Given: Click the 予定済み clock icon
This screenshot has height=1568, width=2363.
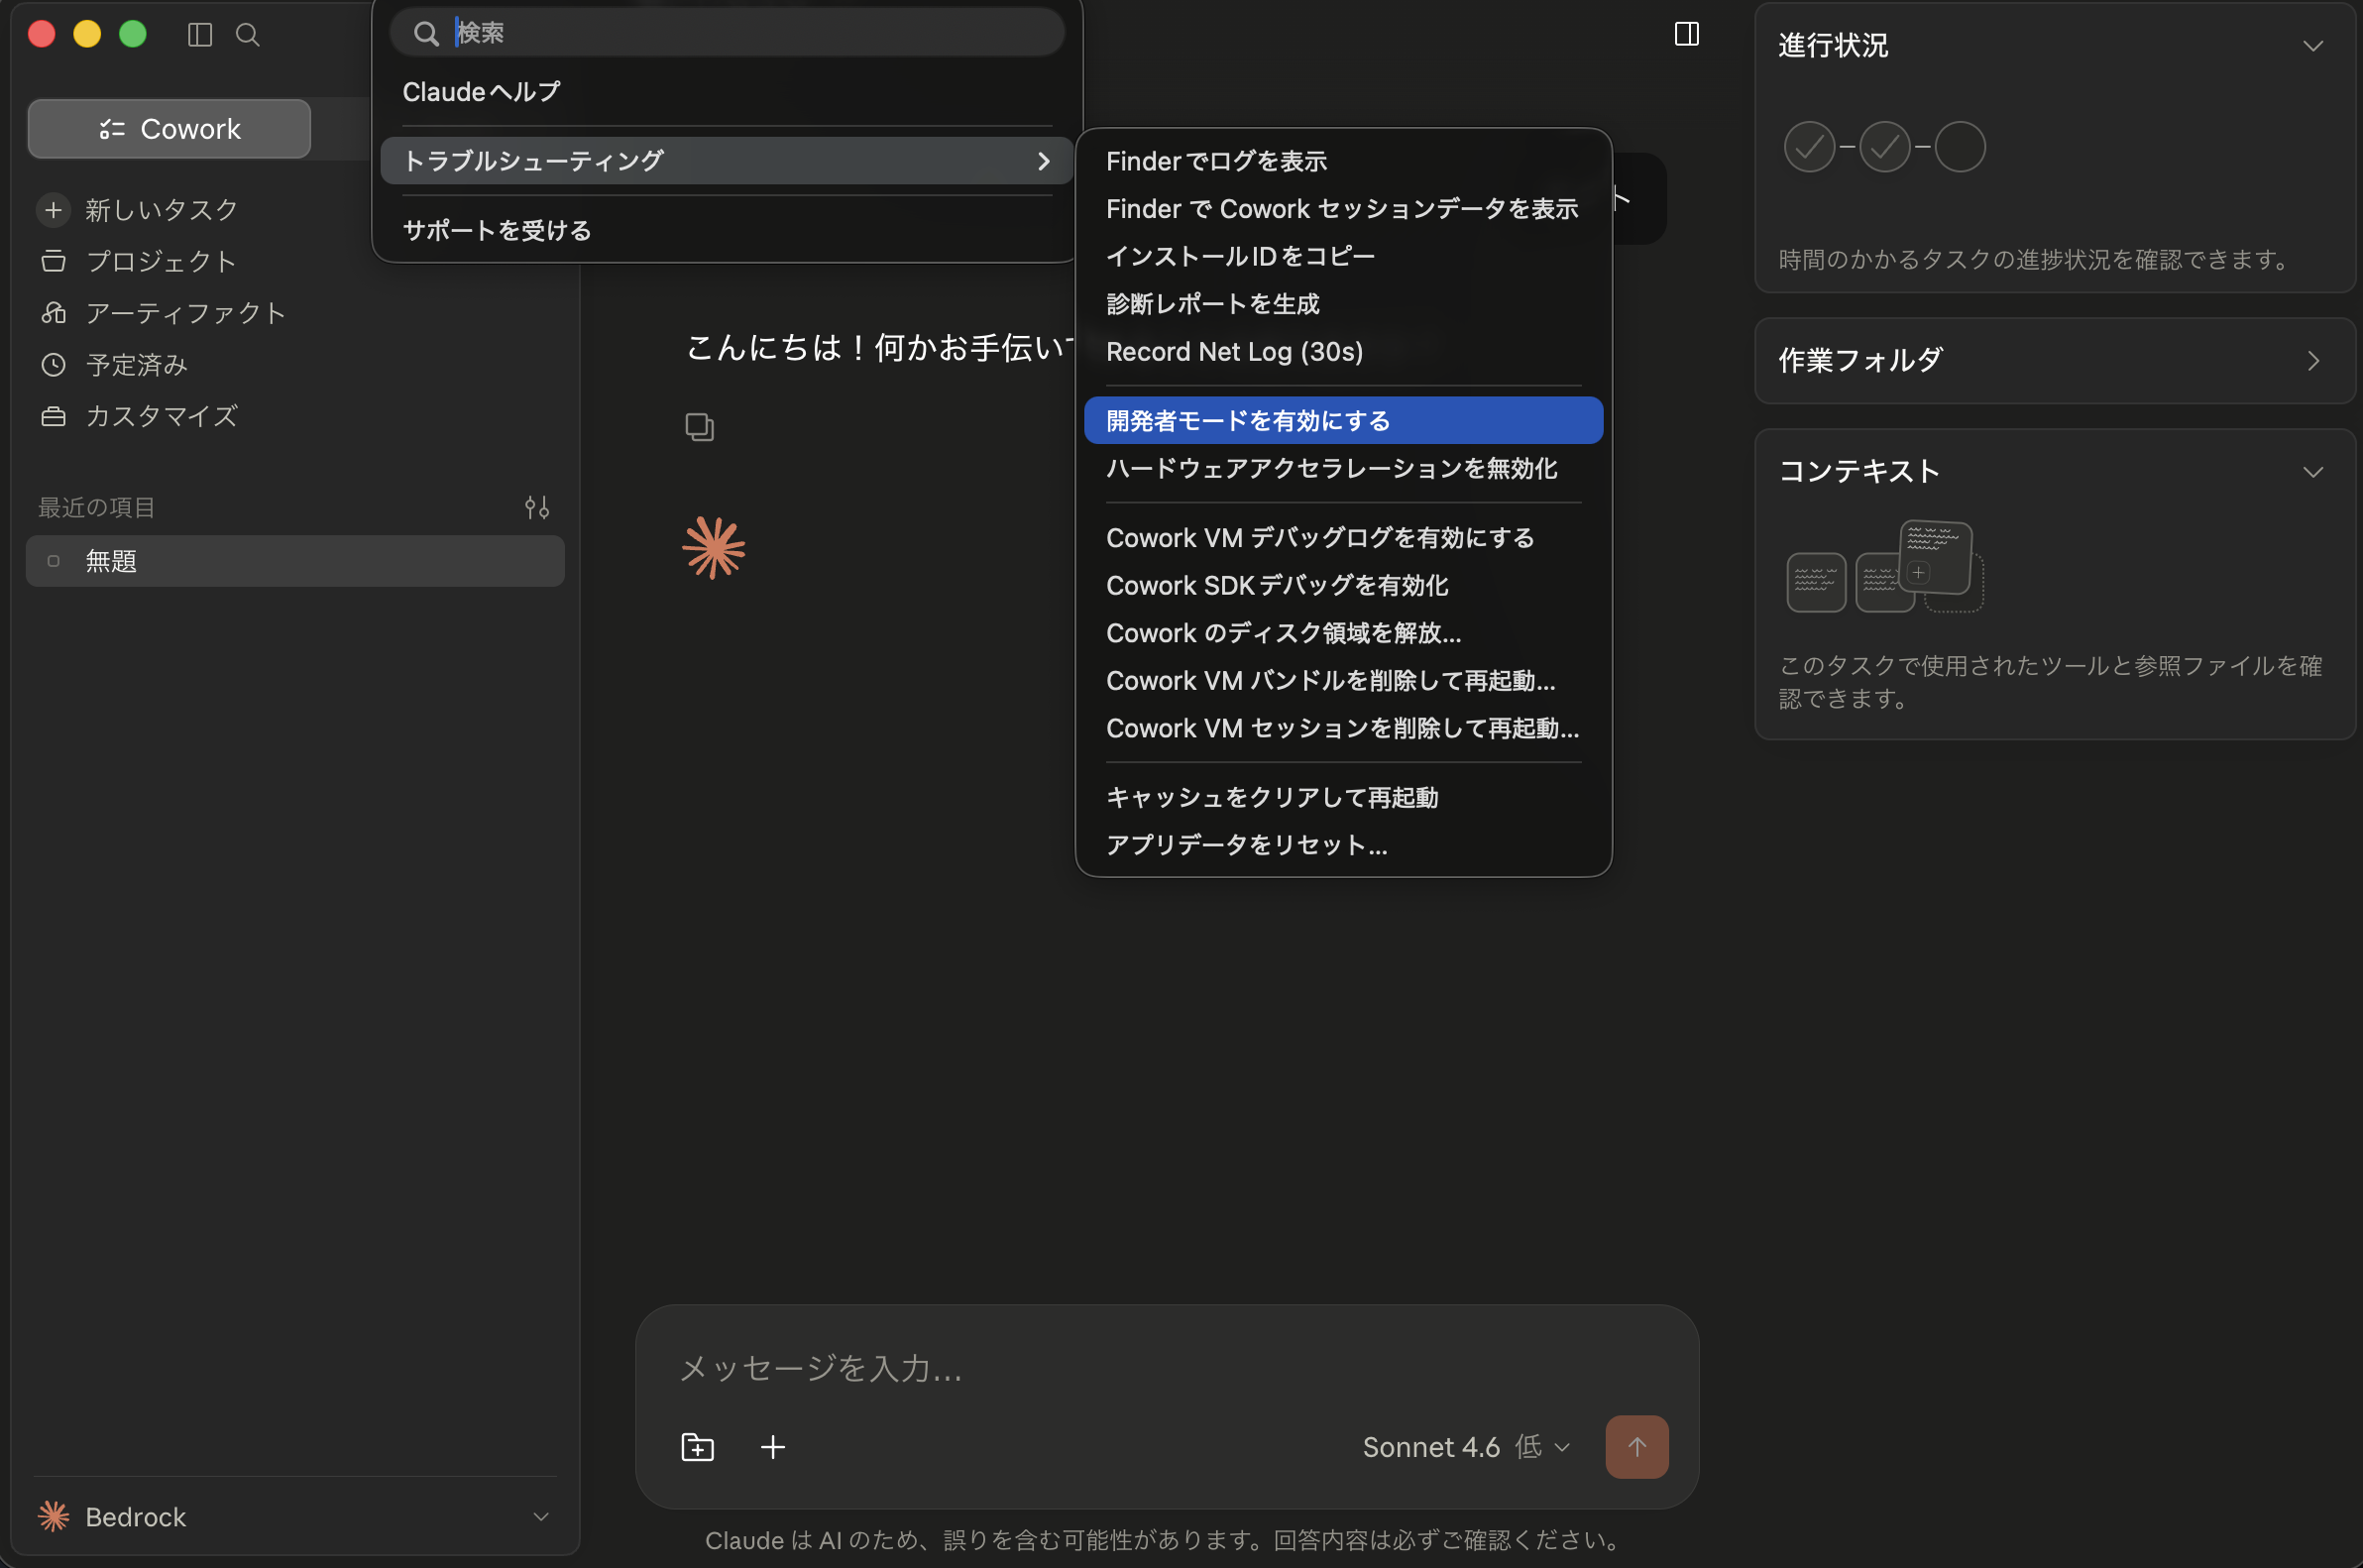Looking at the screenshot, I should (x=54, y=365).
